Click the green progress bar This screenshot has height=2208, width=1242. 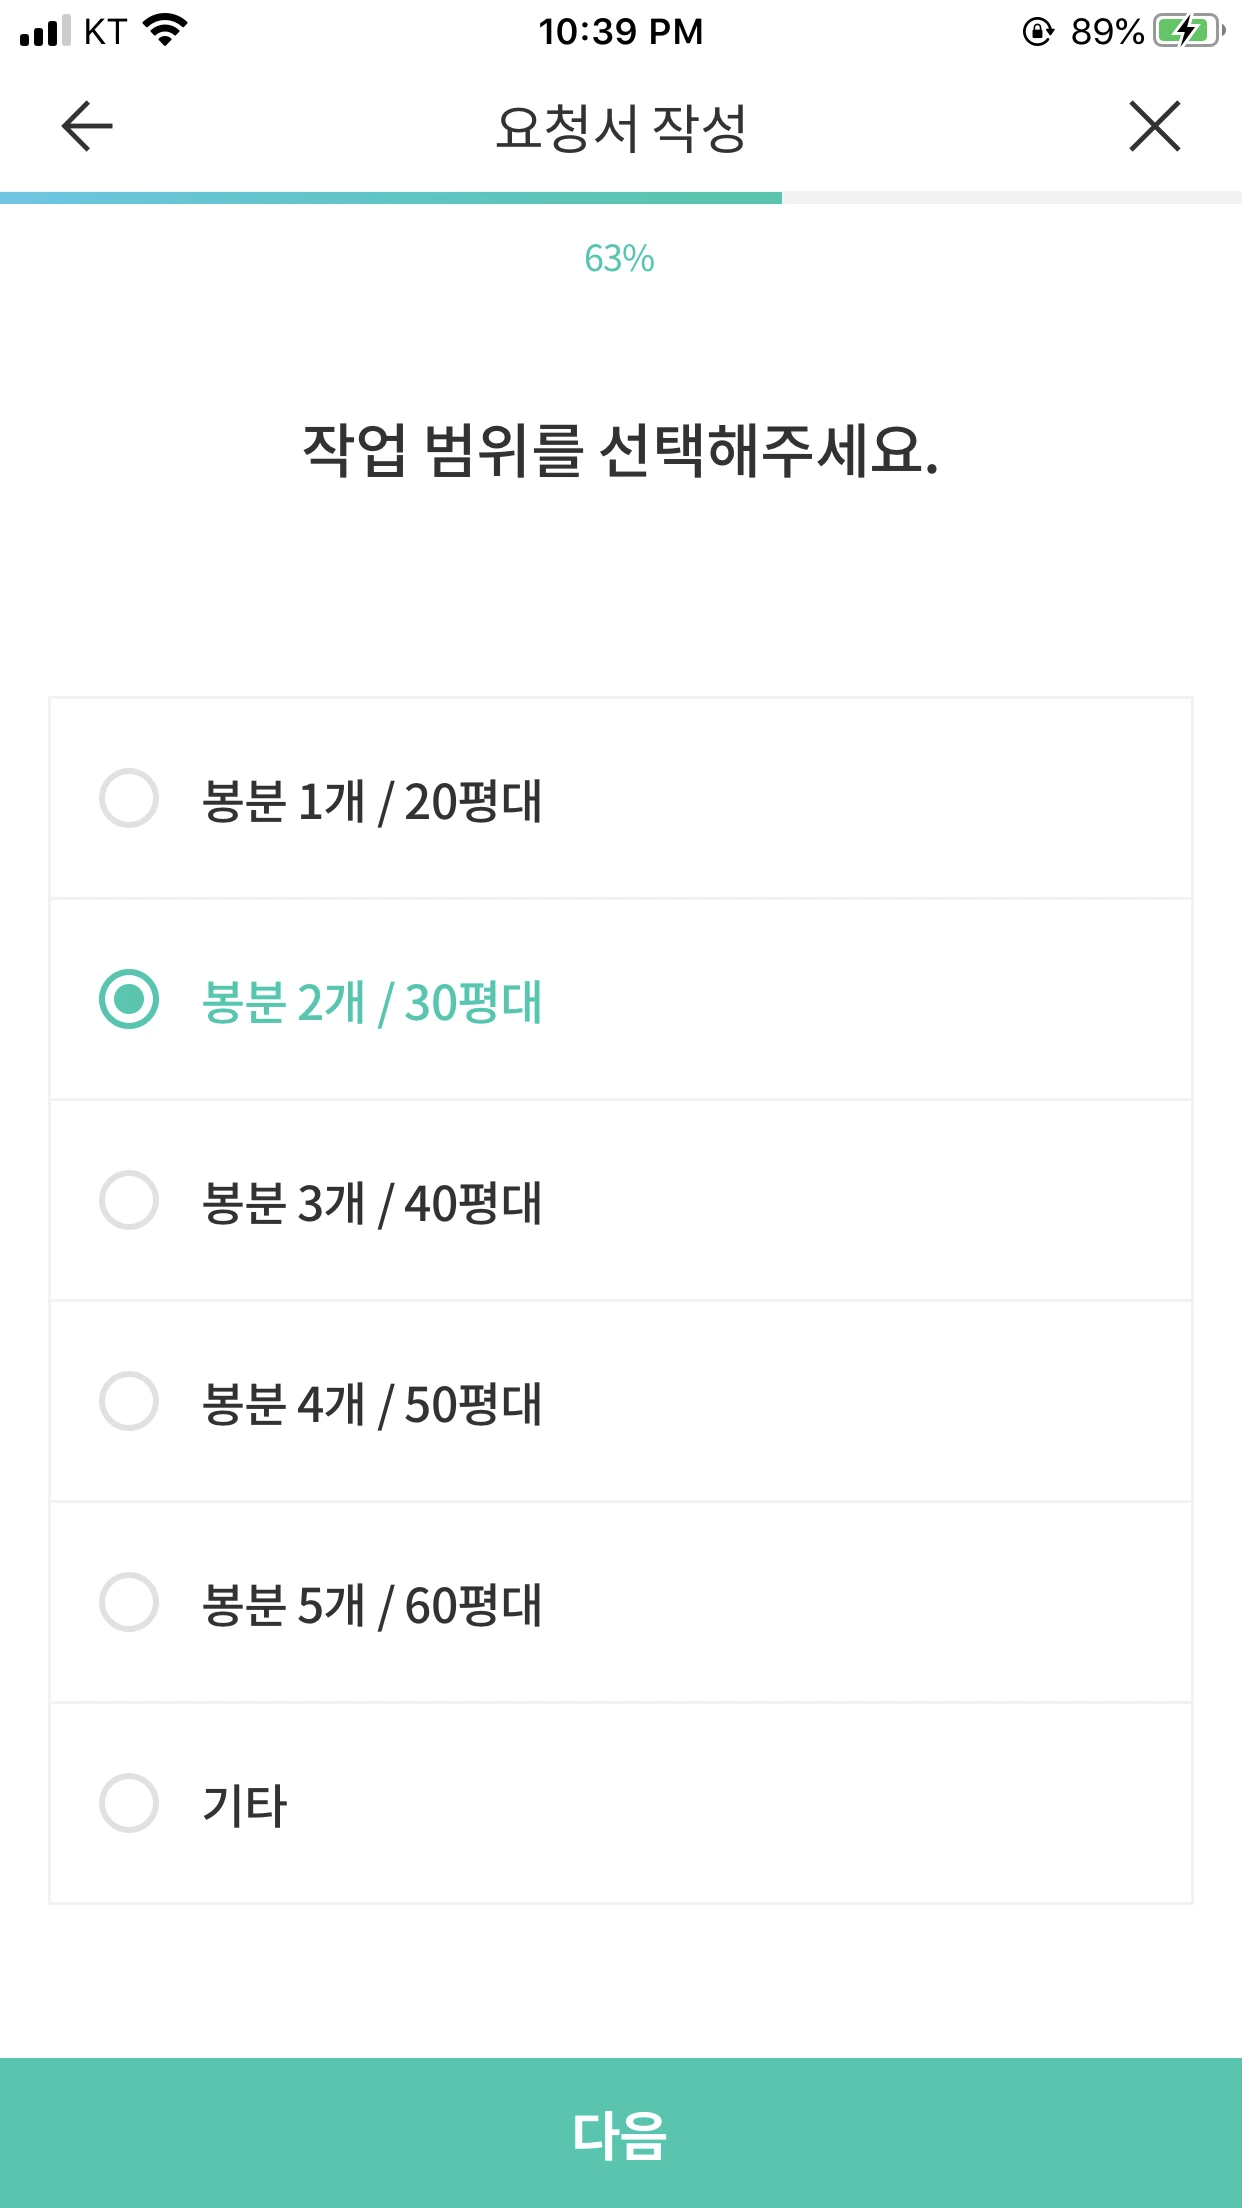tap(390, 198)
